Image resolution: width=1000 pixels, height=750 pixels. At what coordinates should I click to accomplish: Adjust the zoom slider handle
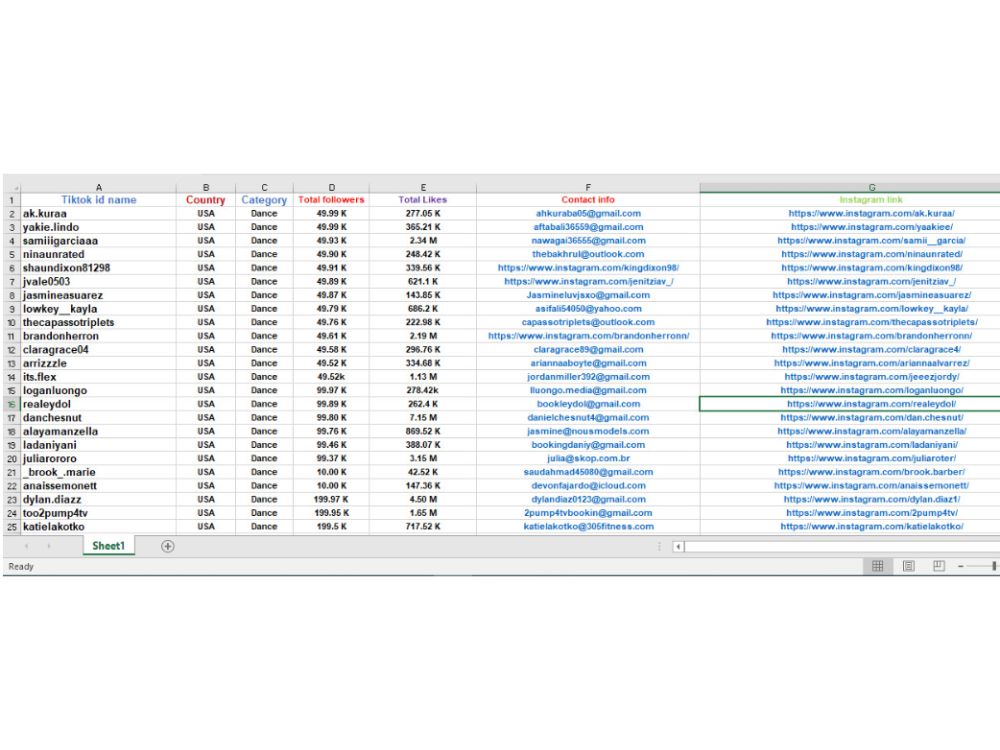[x=994, y=566]
